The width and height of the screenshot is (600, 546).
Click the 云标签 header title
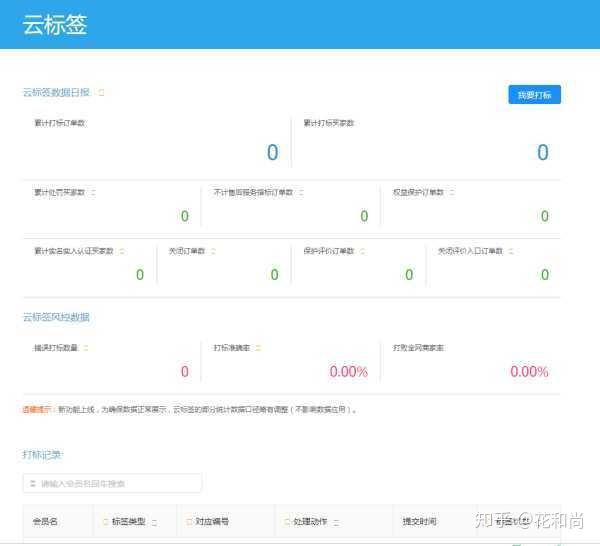[55, 25]
